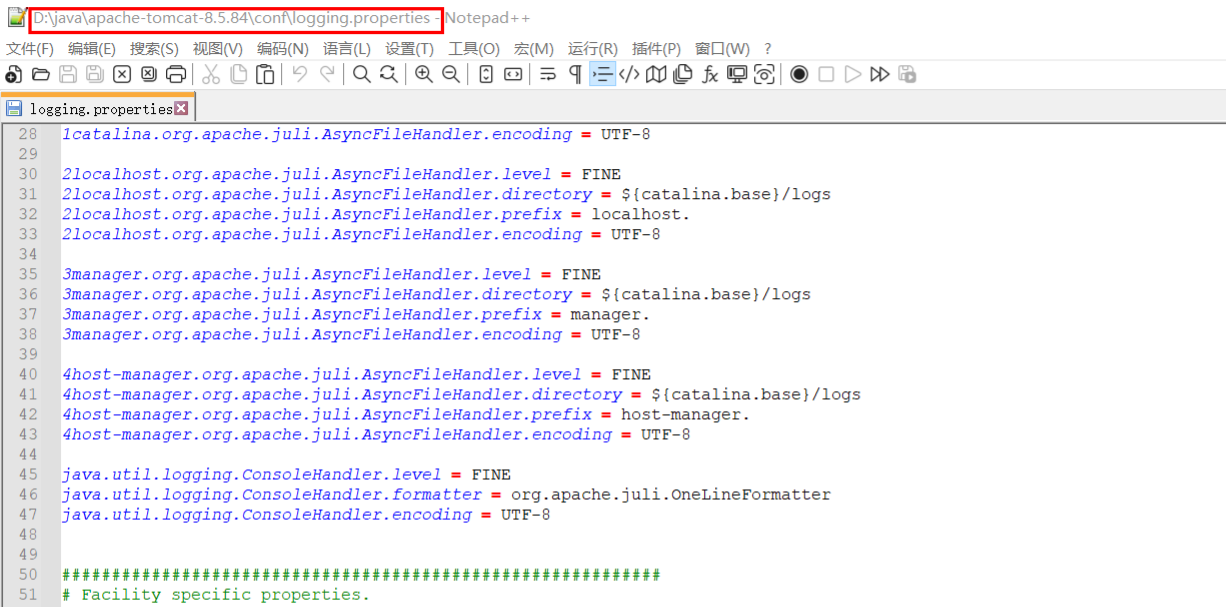Open the 编码(N) encoding menu
The width and height of the screenshot is (1226, 607).
[x=283, y=48]
